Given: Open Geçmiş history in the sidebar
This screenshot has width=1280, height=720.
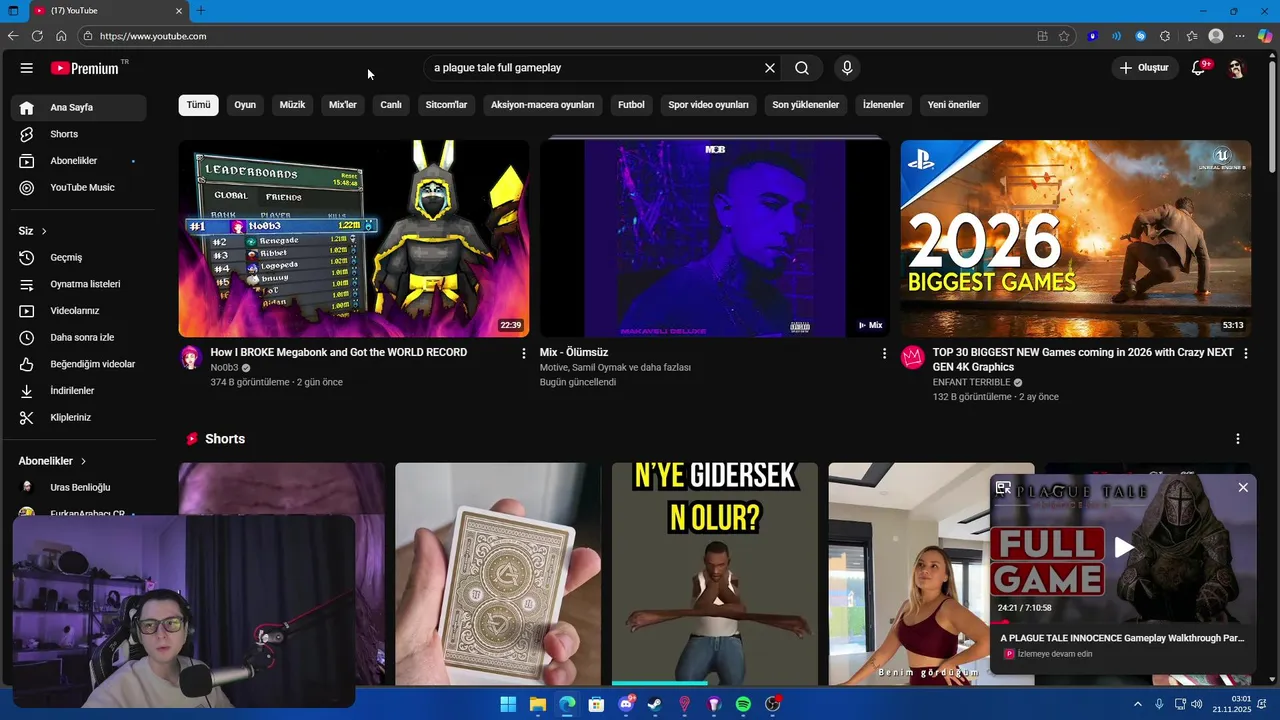Looking at the screenshot, I should [78, 257].
